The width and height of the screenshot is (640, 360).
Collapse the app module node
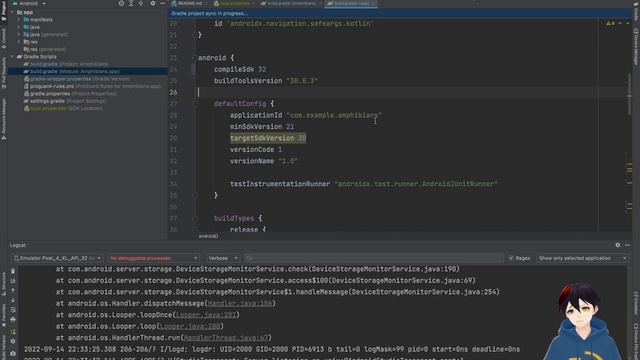click(x=12, y=12)
